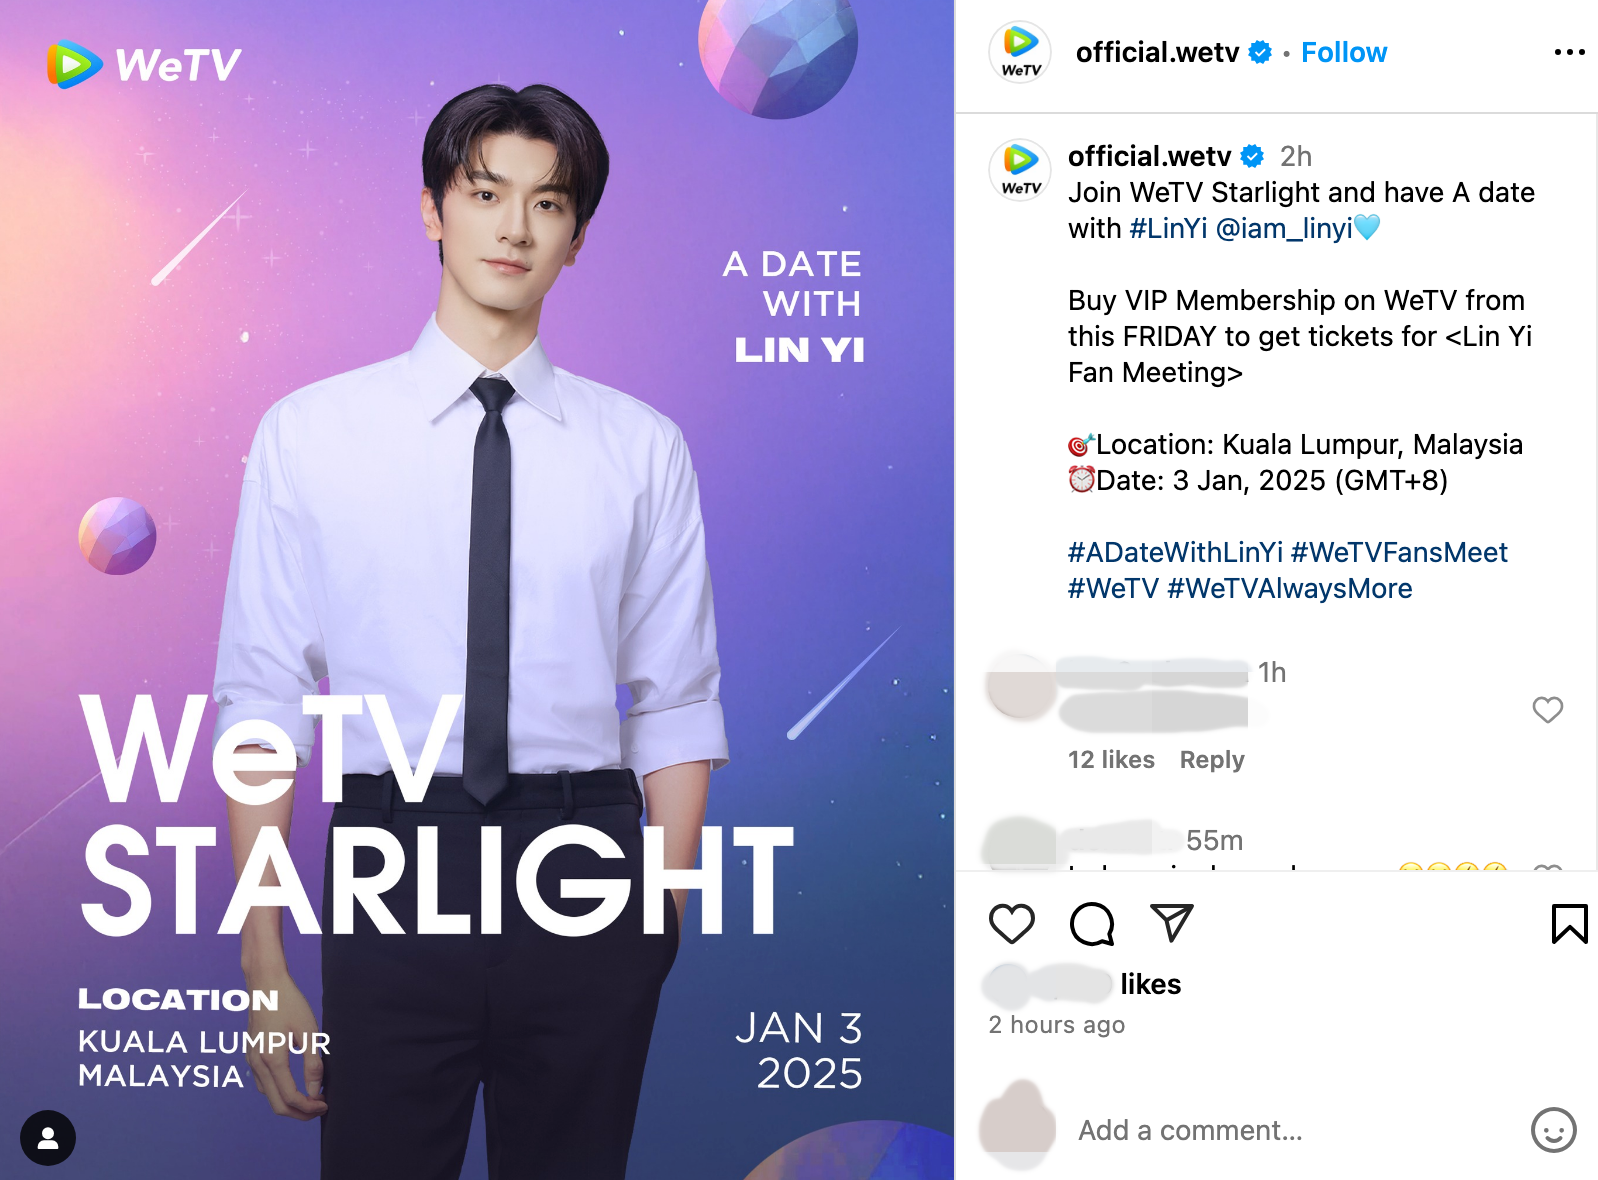Open the Lin Yi poster image

[477, 590]
